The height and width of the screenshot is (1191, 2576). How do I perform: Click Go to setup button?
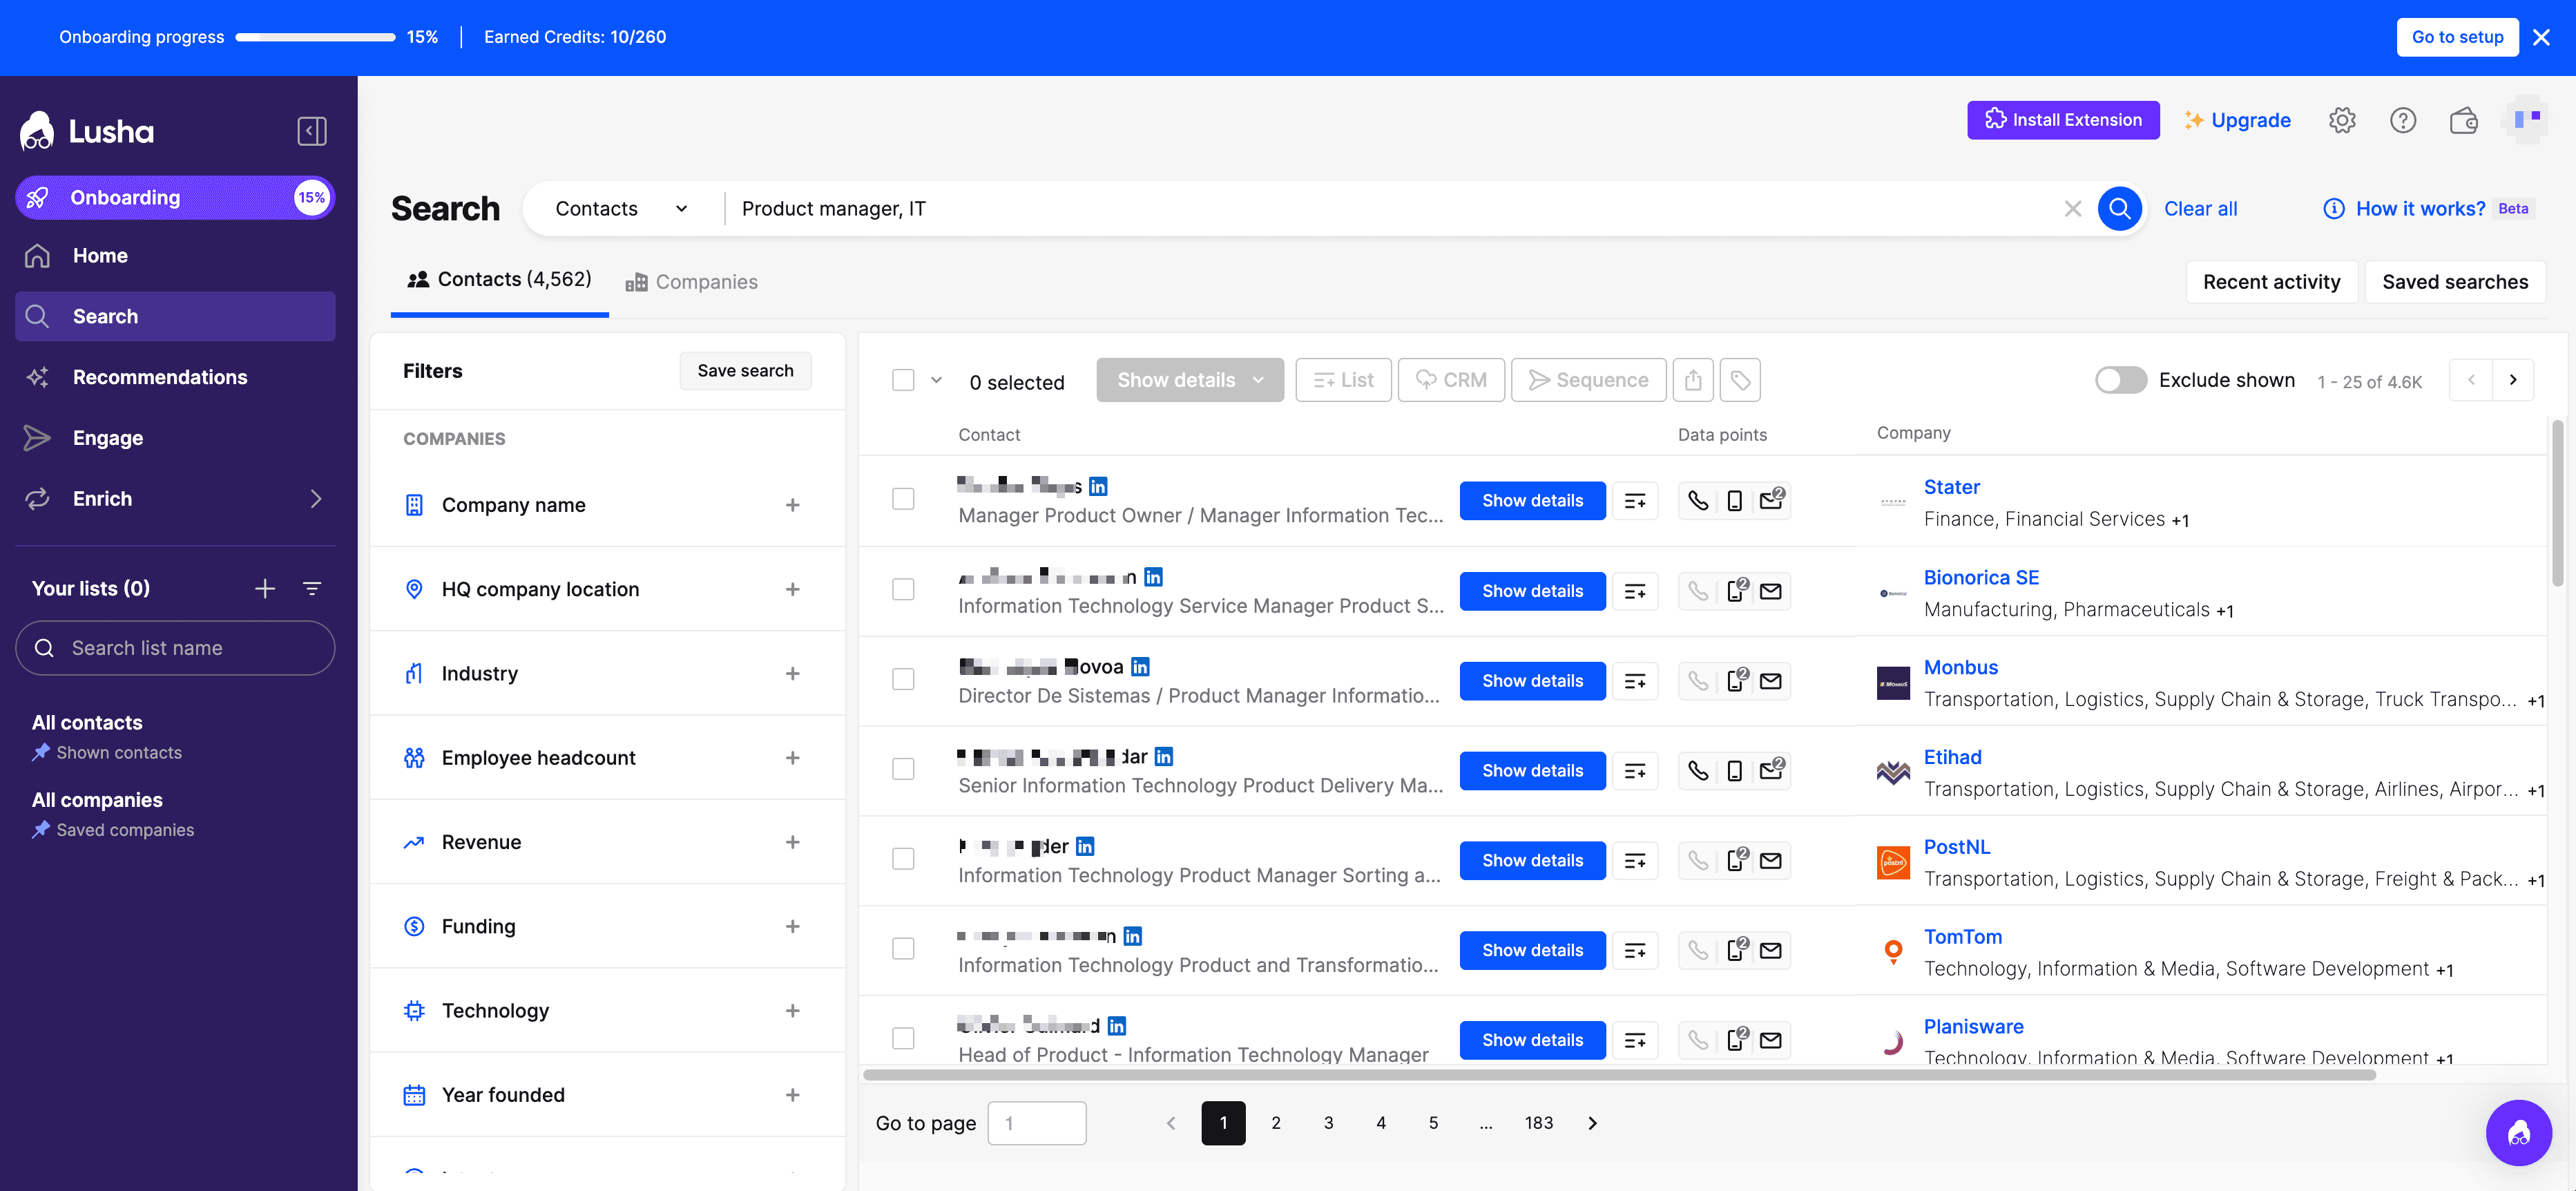2456,37
